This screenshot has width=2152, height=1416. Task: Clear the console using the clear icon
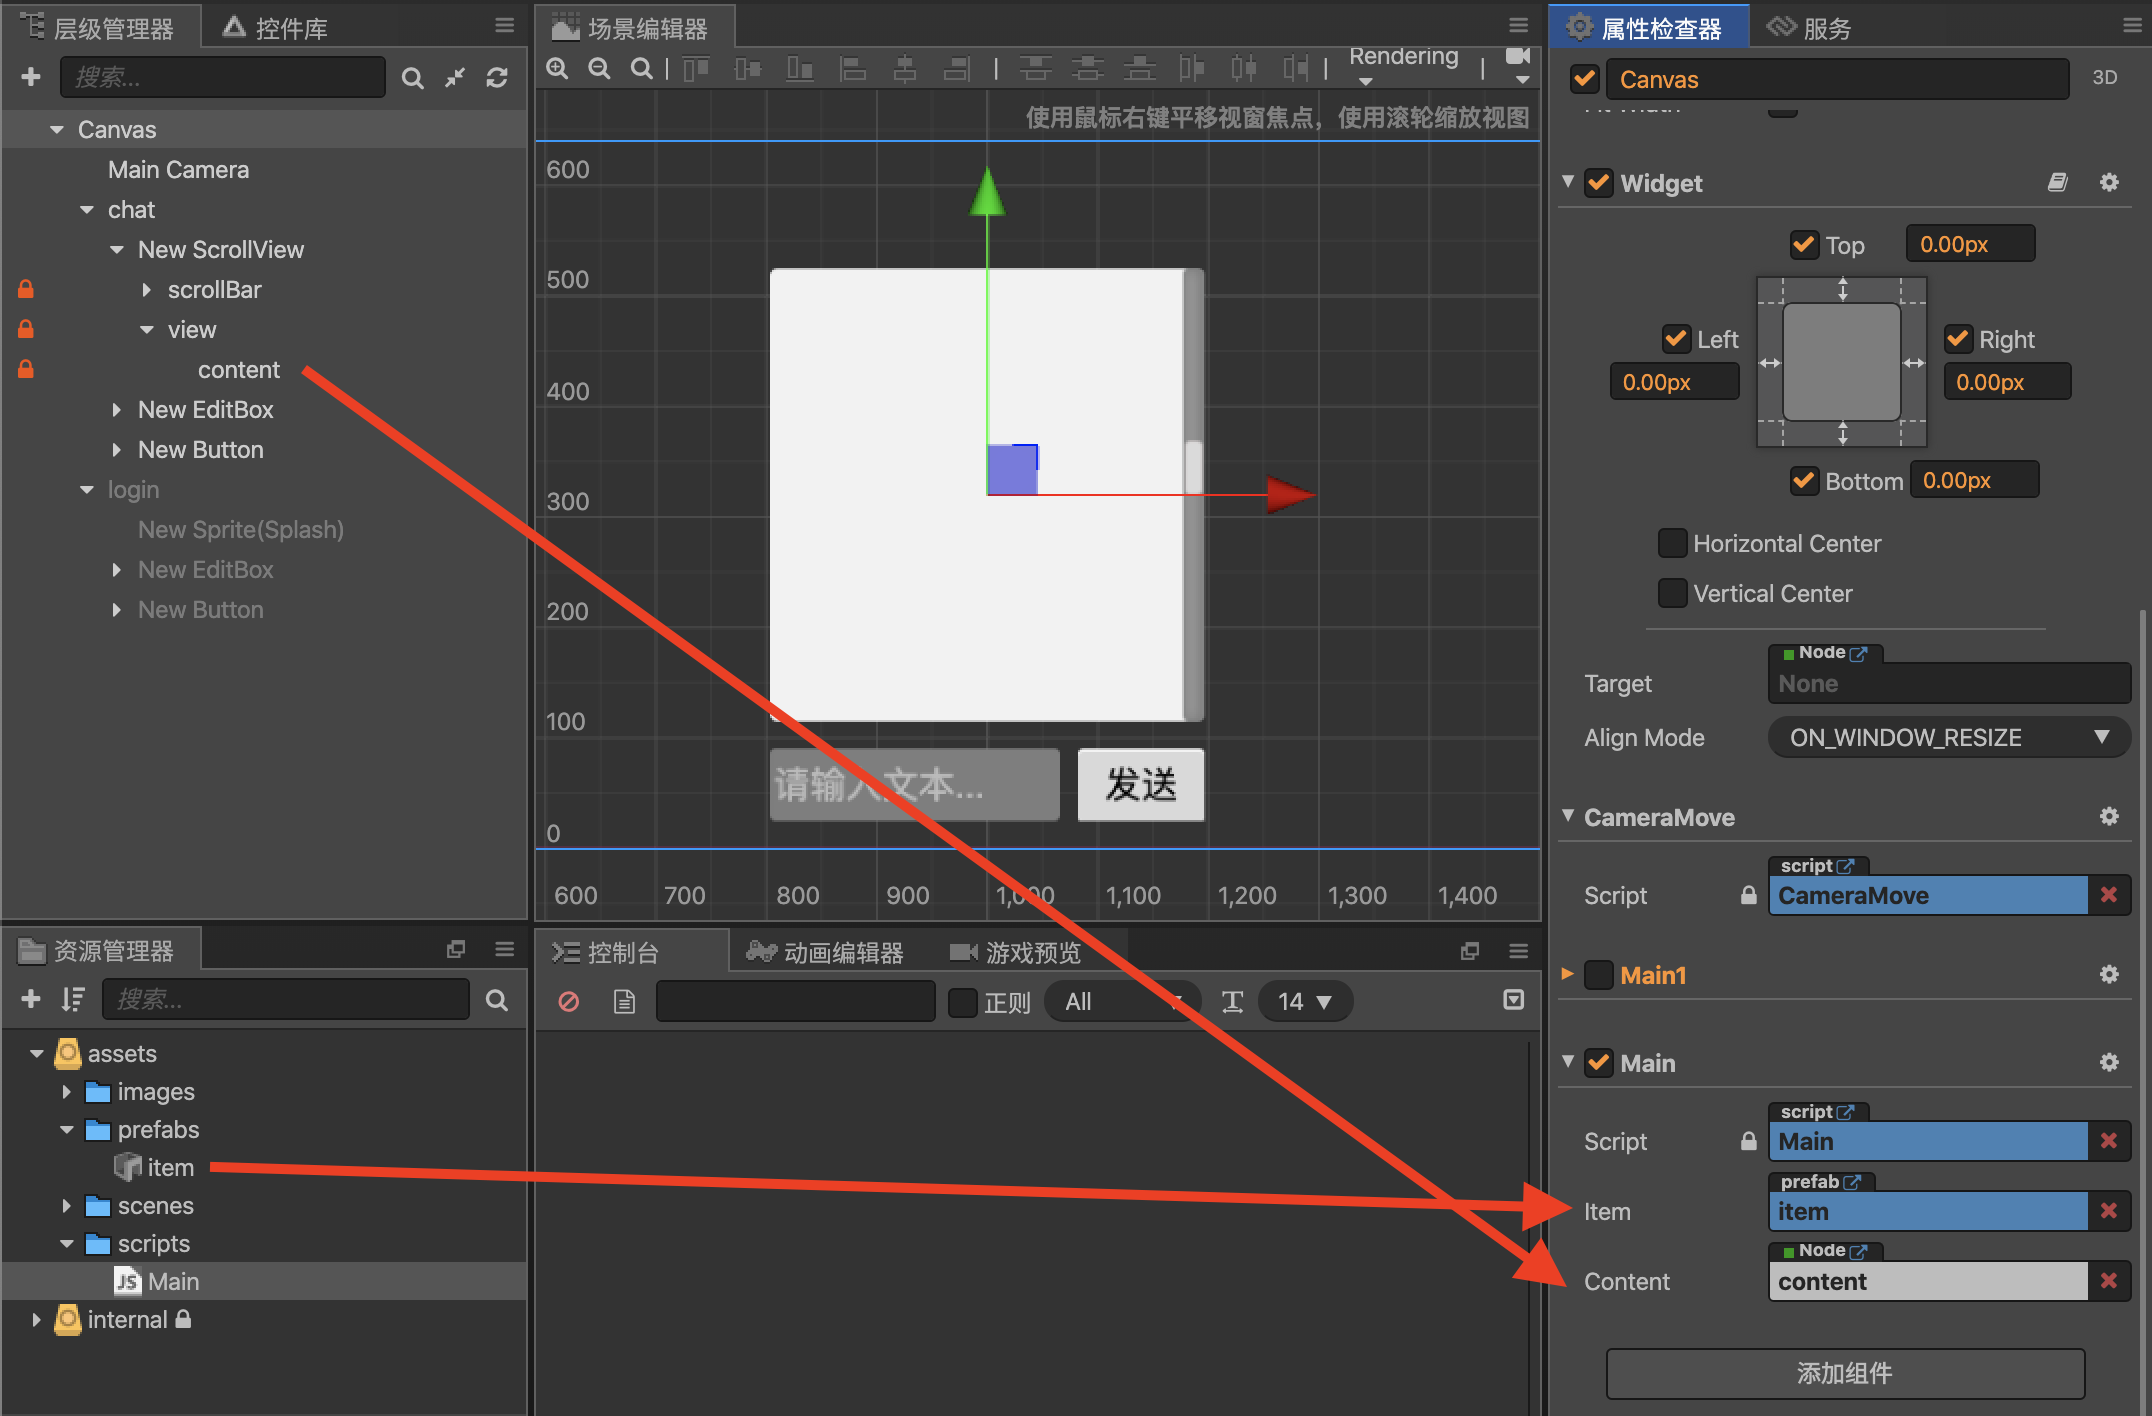[x=568, y=1001]
